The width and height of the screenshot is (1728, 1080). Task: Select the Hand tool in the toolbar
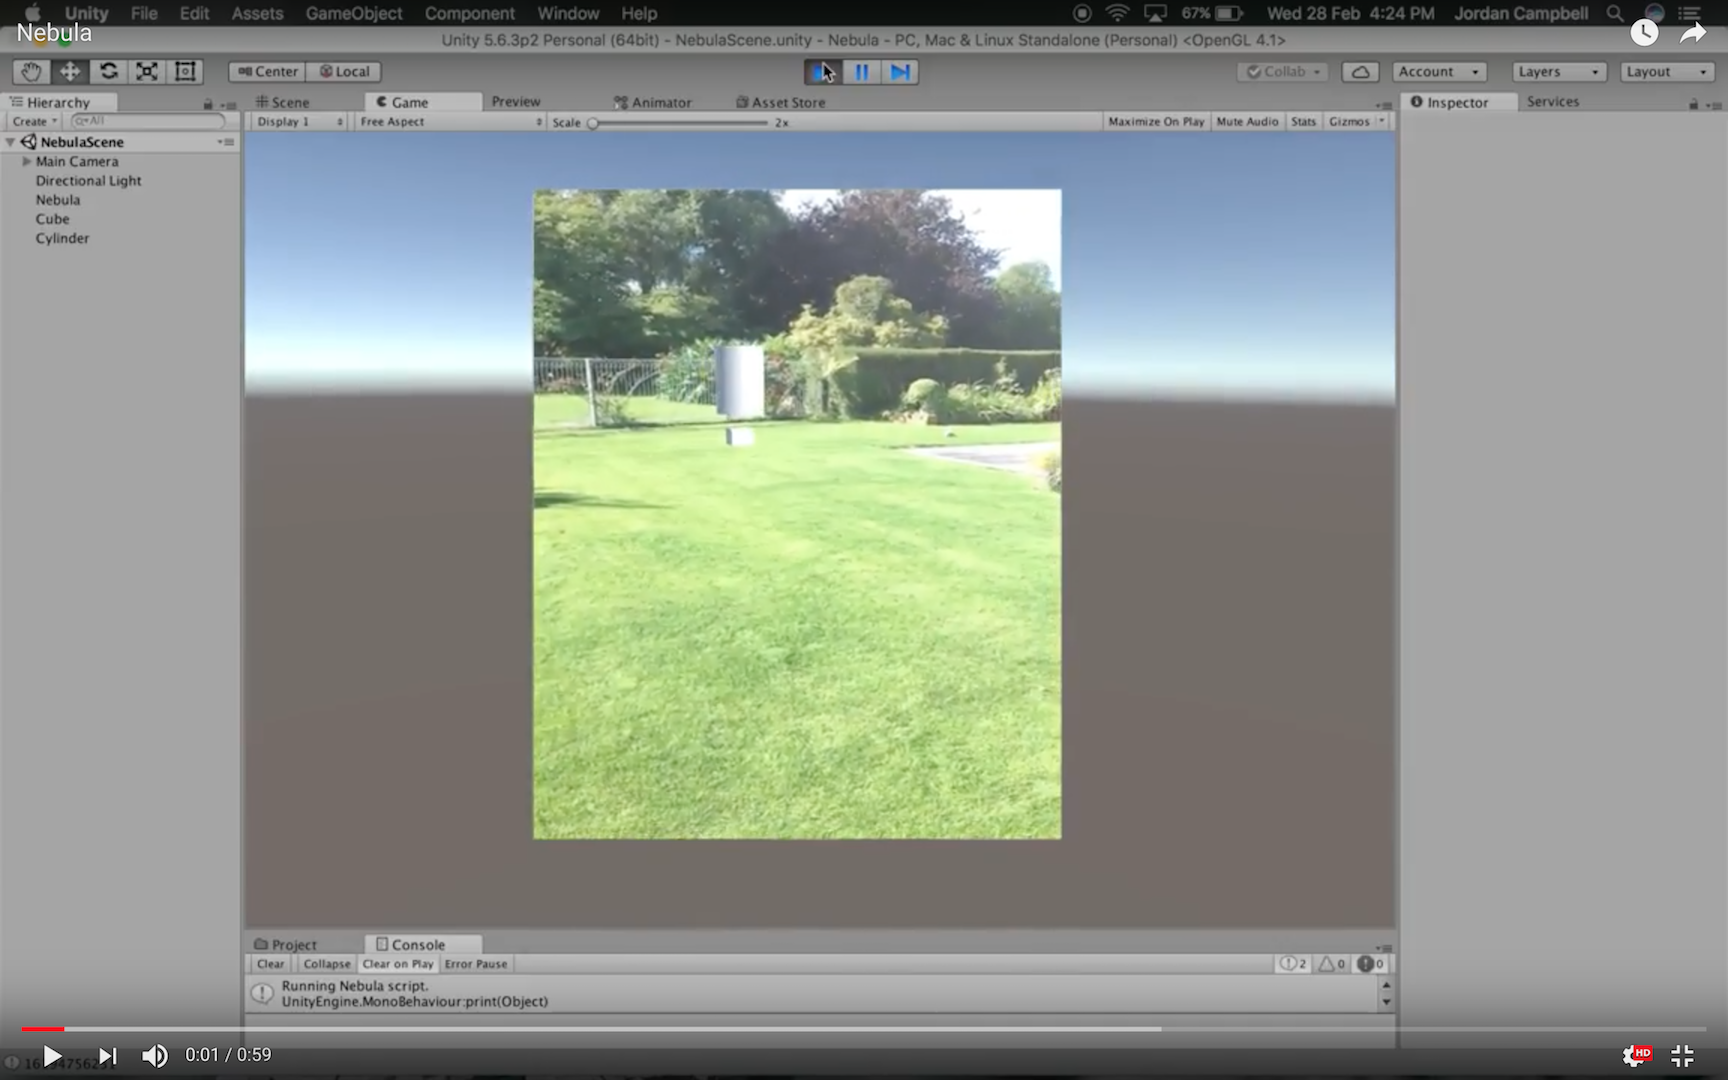[31, 72]
